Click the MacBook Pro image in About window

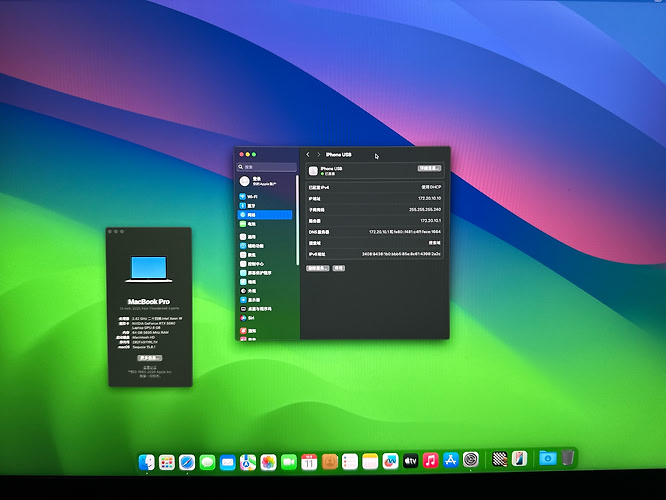(x=149, y=269)
